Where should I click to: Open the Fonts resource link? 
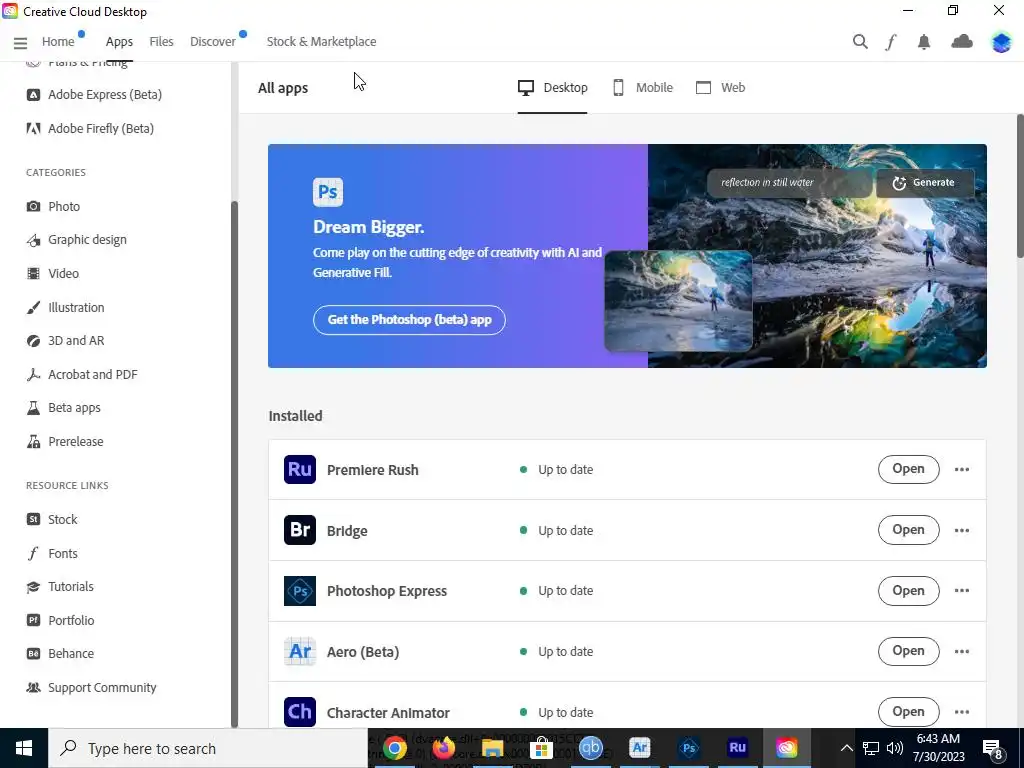click(52, 554)
